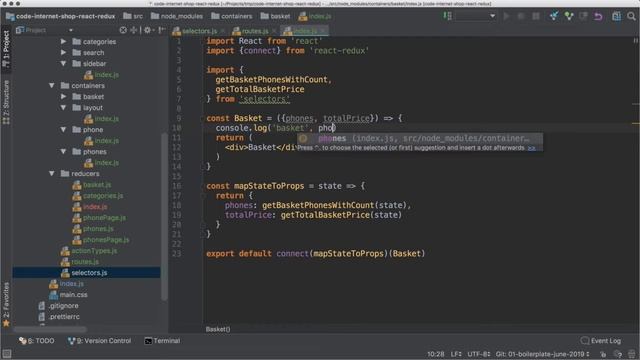Click the collapse-all icon in Project panel header
The image size is (640, 360).
tap(133, 30)
